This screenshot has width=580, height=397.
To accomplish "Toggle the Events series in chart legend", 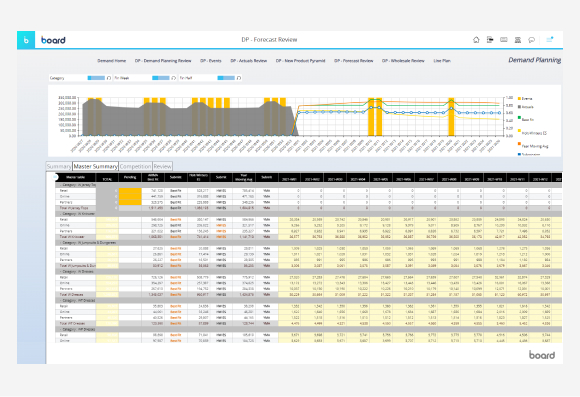I will click(x=525, y=99).
